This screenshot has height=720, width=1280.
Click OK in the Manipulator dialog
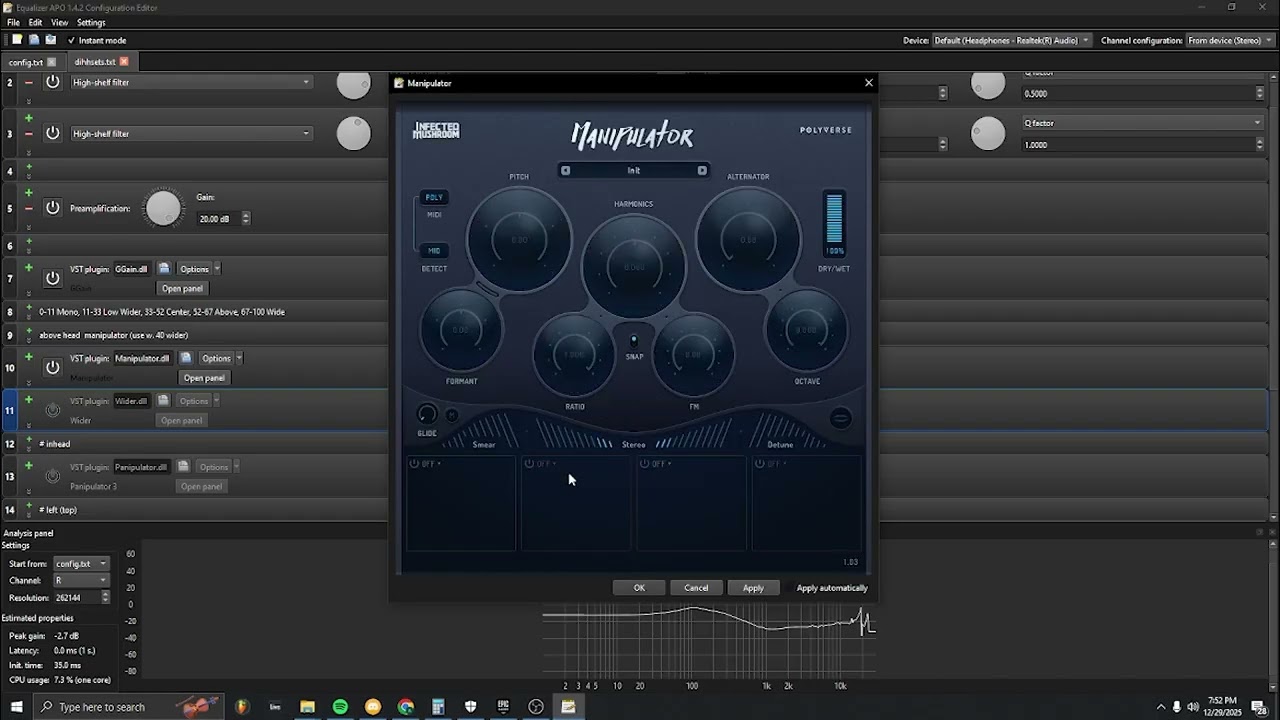pyautogui.click(x=639, y=588)
